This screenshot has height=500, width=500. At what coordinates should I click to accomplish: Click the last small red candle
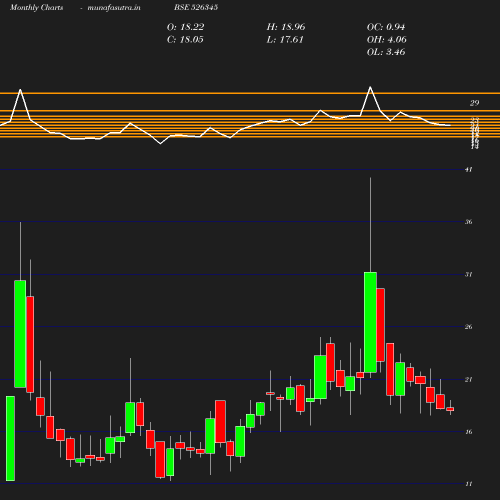coord(450,409)
